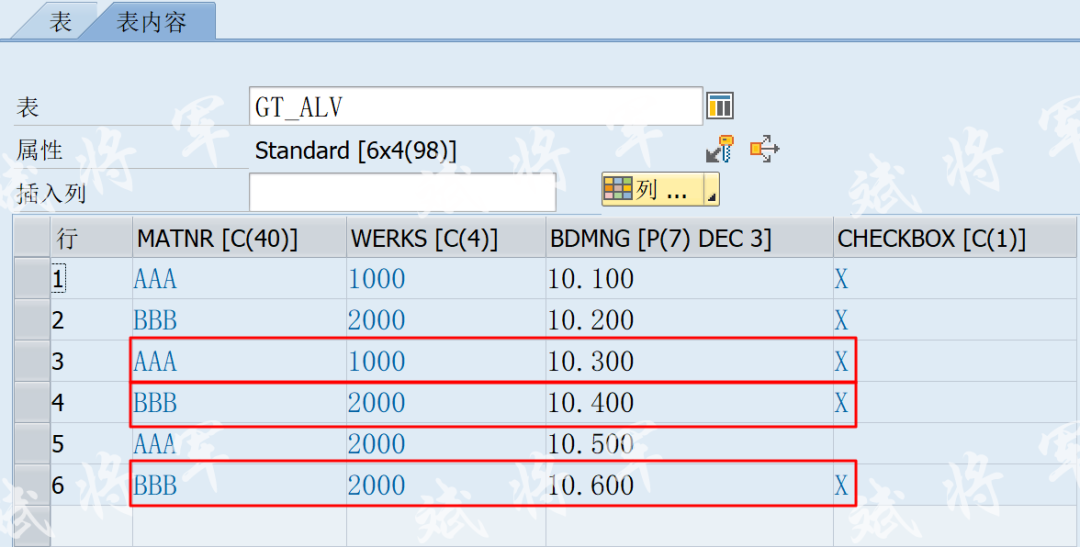Click BDMNG value 10.100

point(591,279)
